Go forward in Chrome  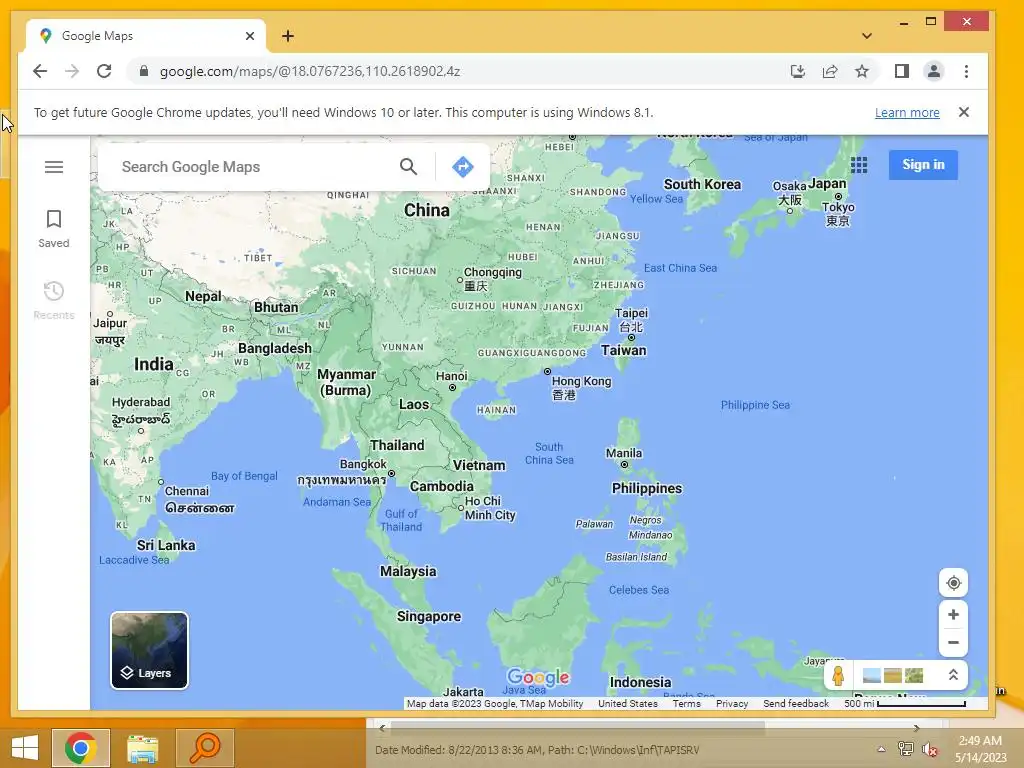72,71
